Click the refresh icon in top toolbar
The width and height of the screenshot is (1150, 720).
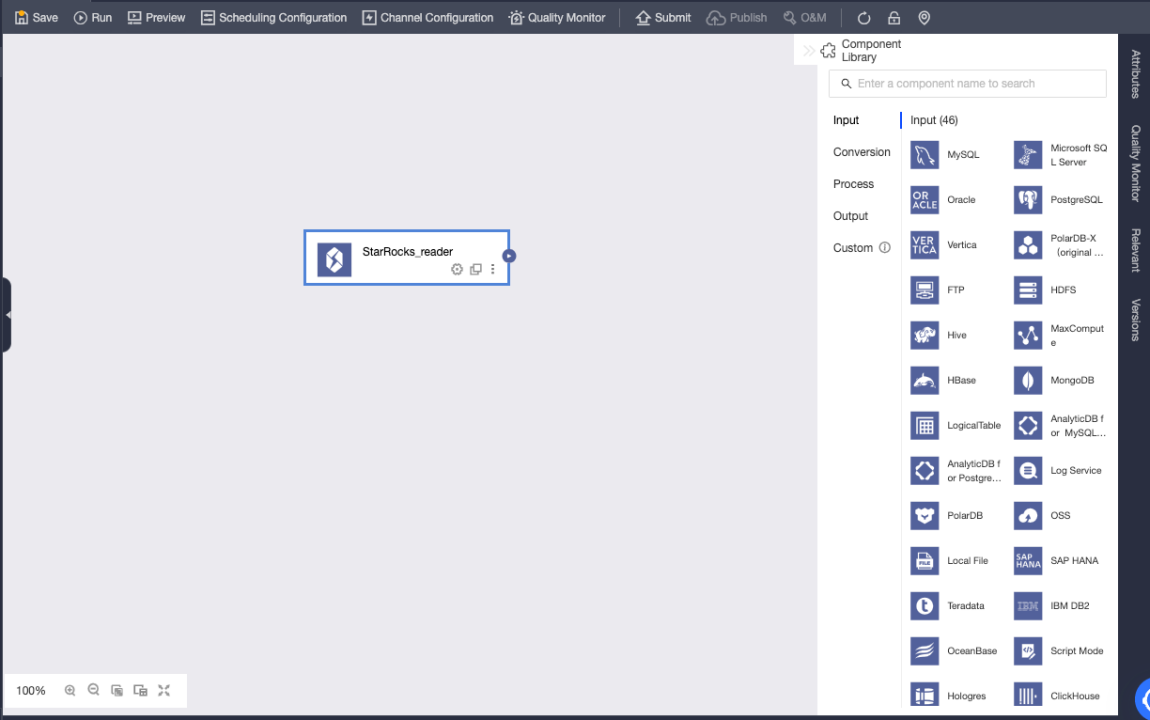tap(865, 18)
